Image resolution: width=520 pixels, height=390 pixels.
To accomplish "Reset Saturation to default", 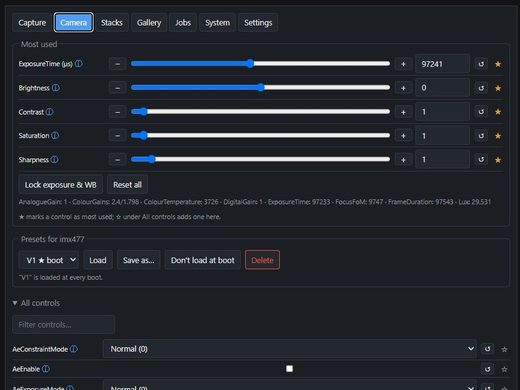I will click(481, 136).
